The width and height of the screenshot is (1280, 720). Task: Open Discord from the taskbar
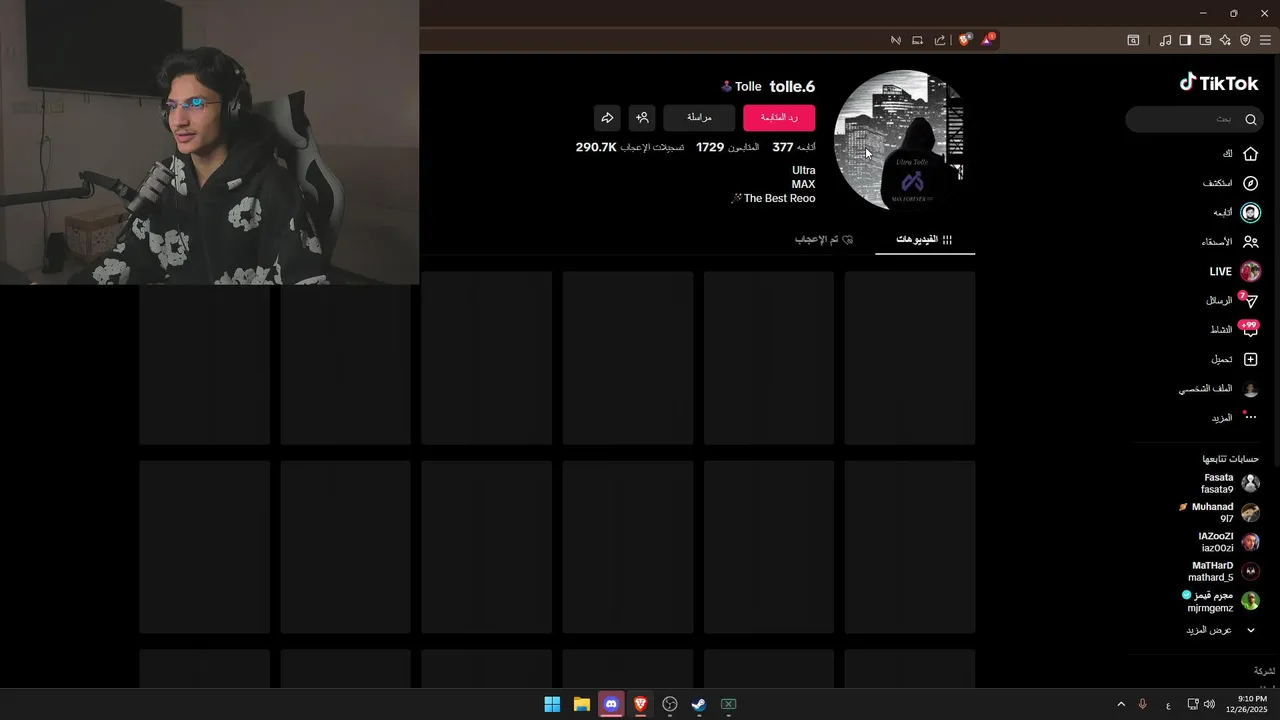tap(611, 704)
